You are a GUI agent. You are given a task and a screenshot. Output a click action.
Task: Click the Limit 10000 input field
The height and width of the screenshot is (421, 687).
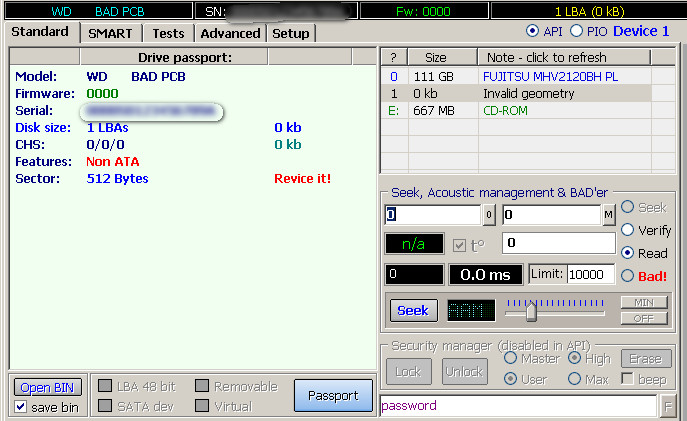point(591,275)
